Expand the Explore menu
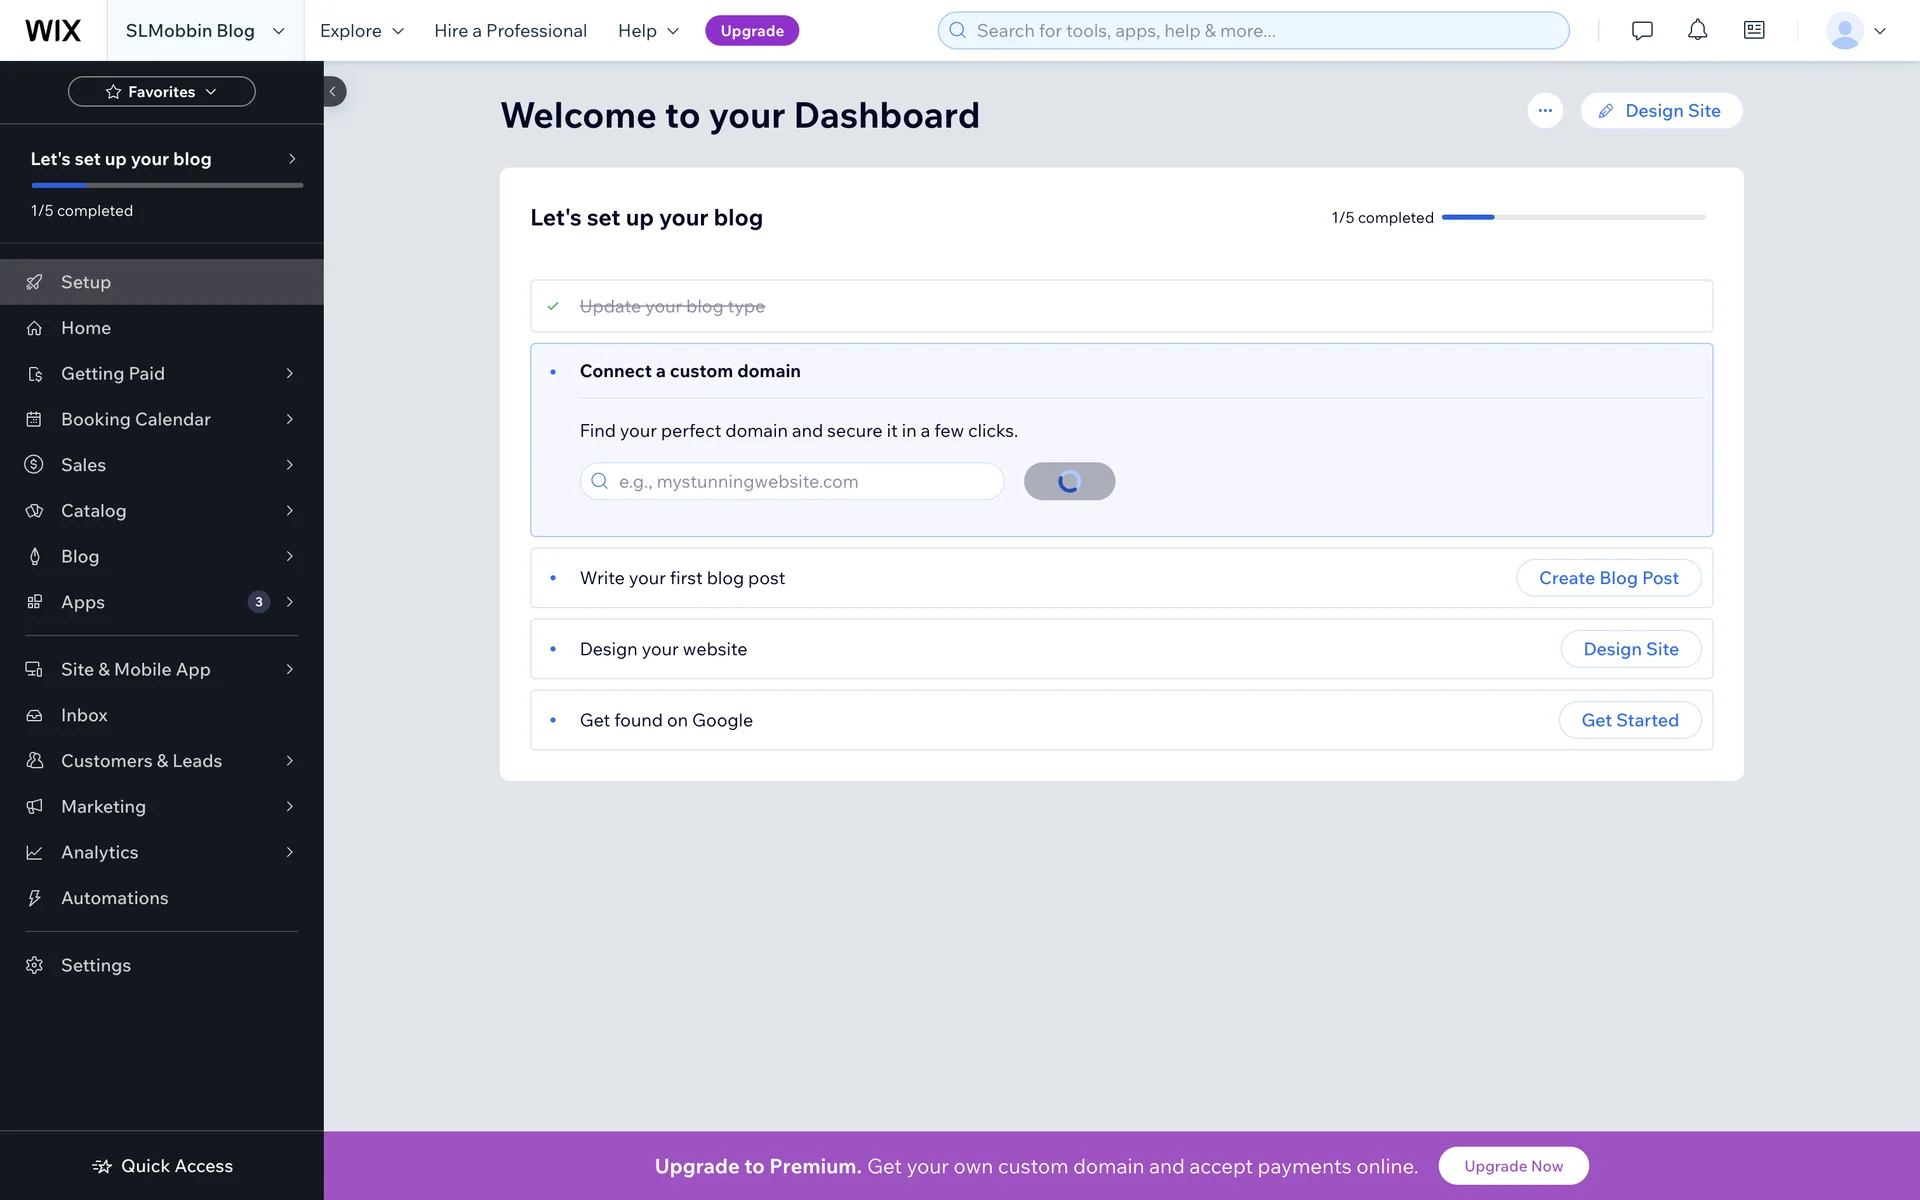Screen dimensions: 1920x1200 tap(361, 30)
